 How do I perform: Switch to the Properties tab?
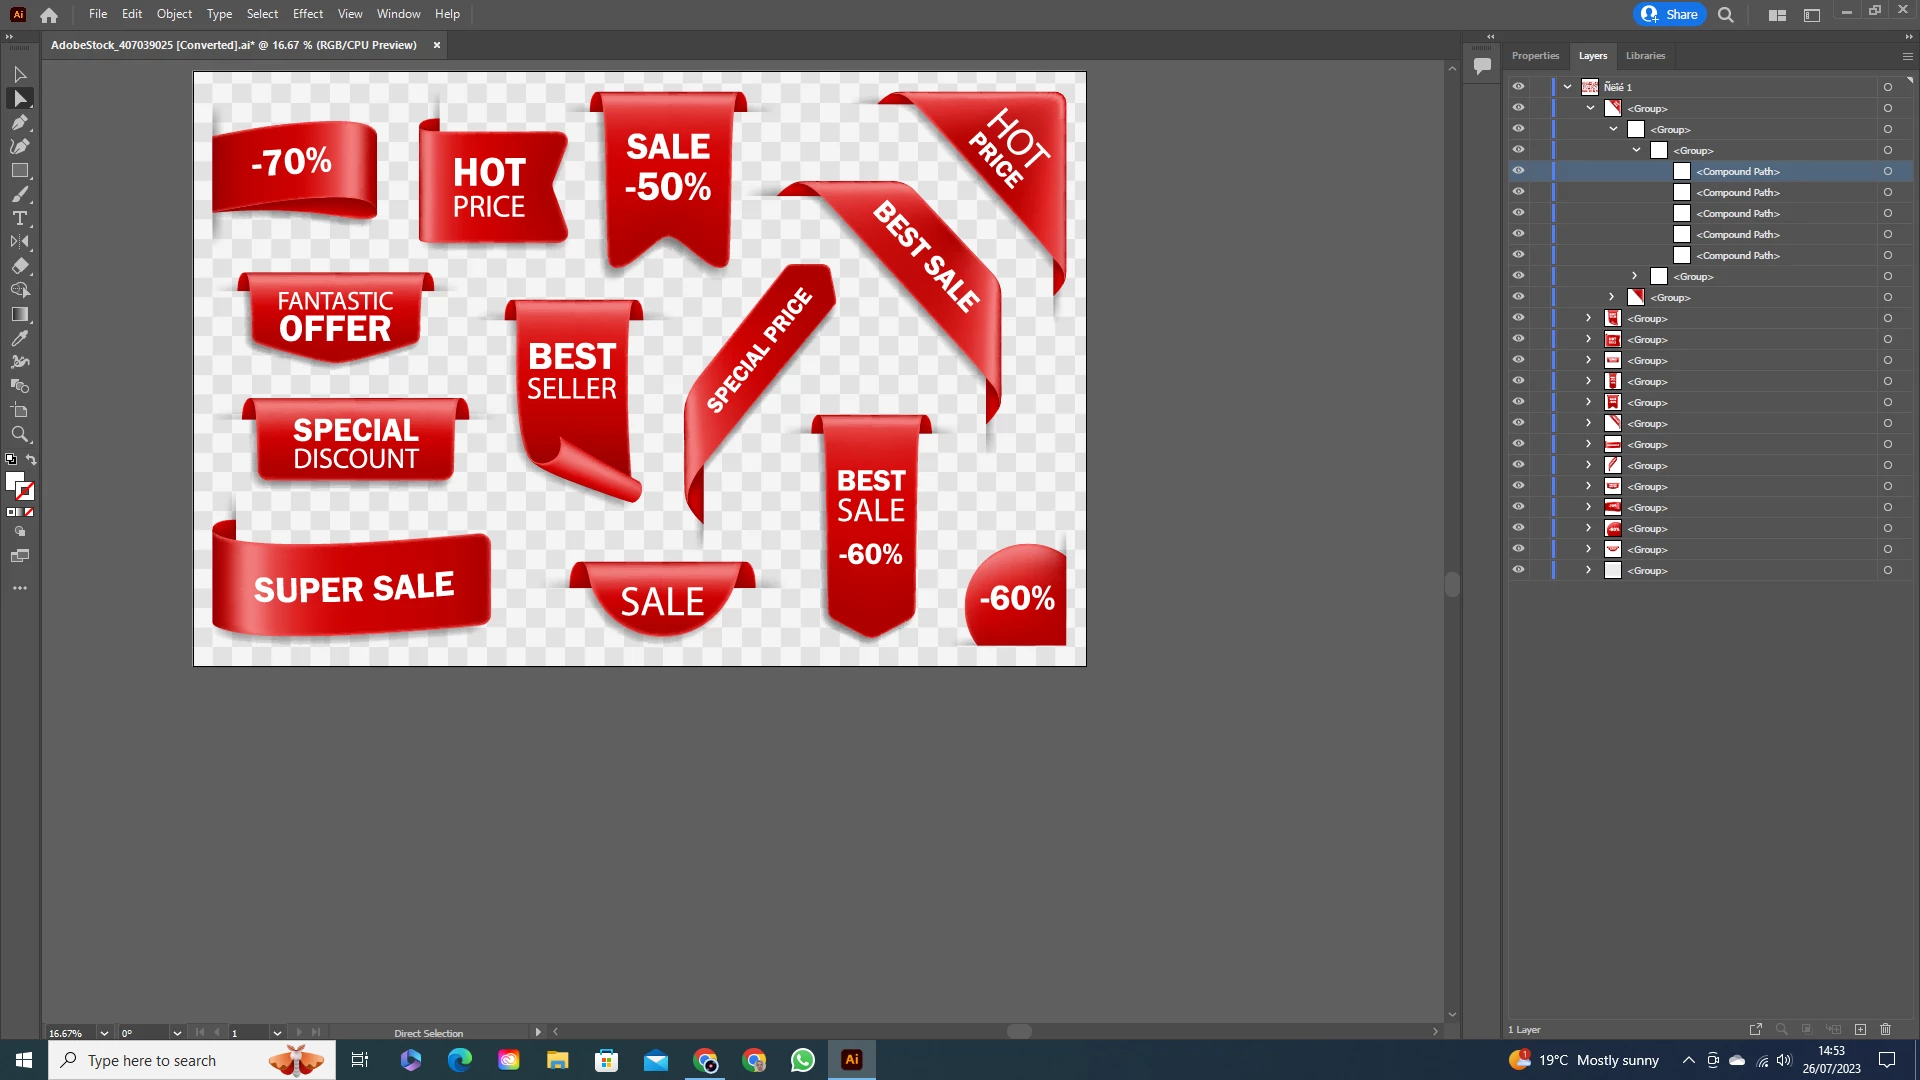1535,56
